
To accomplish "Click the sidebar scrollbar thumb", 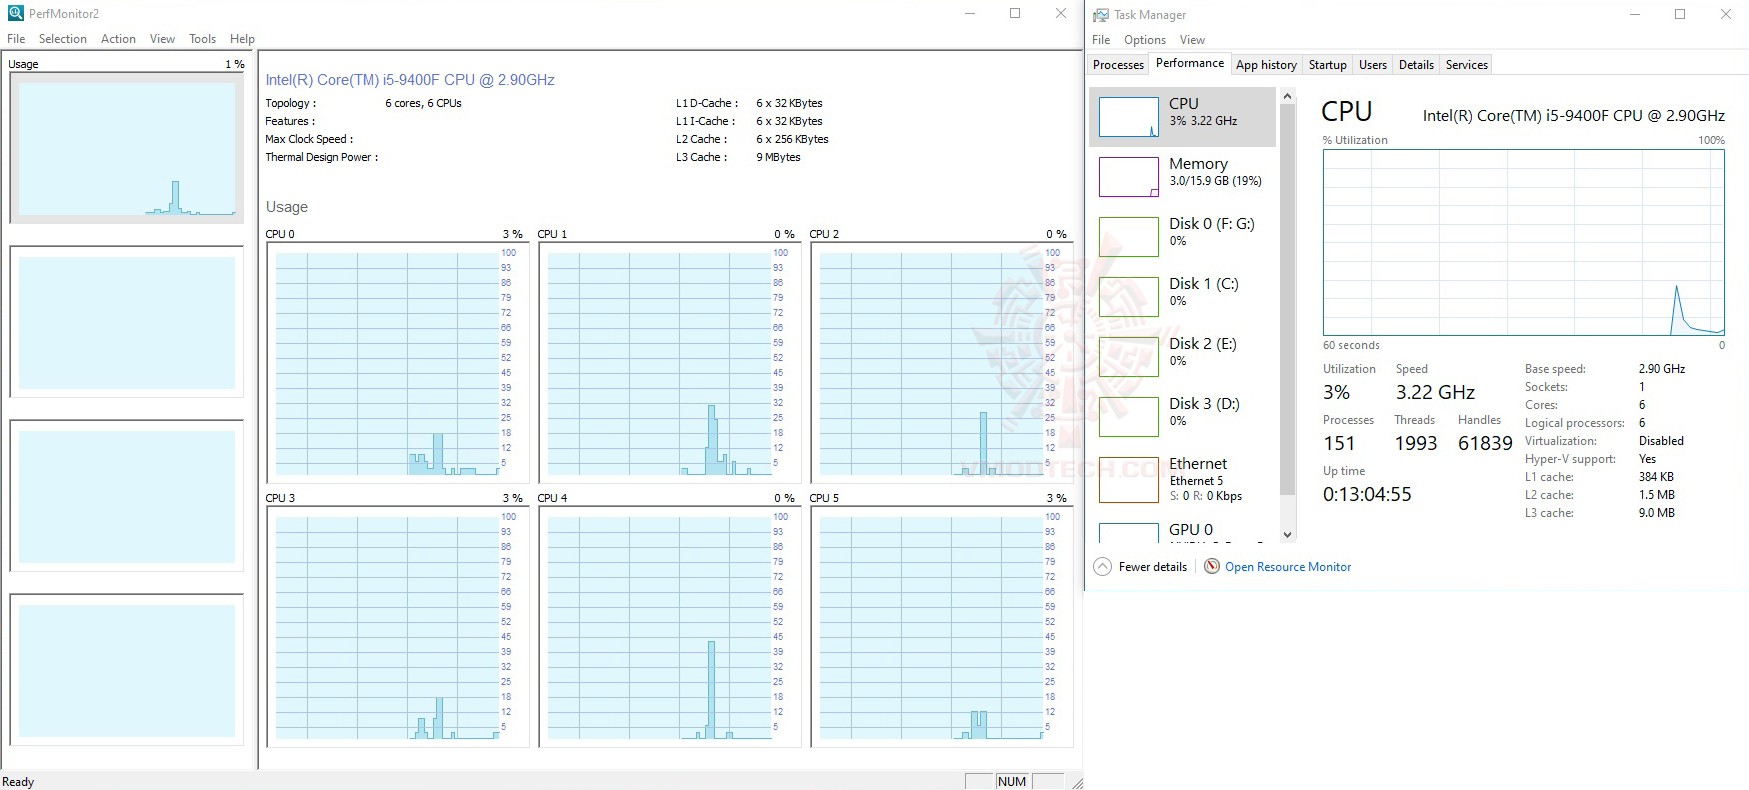I will tap(1287, 299).
